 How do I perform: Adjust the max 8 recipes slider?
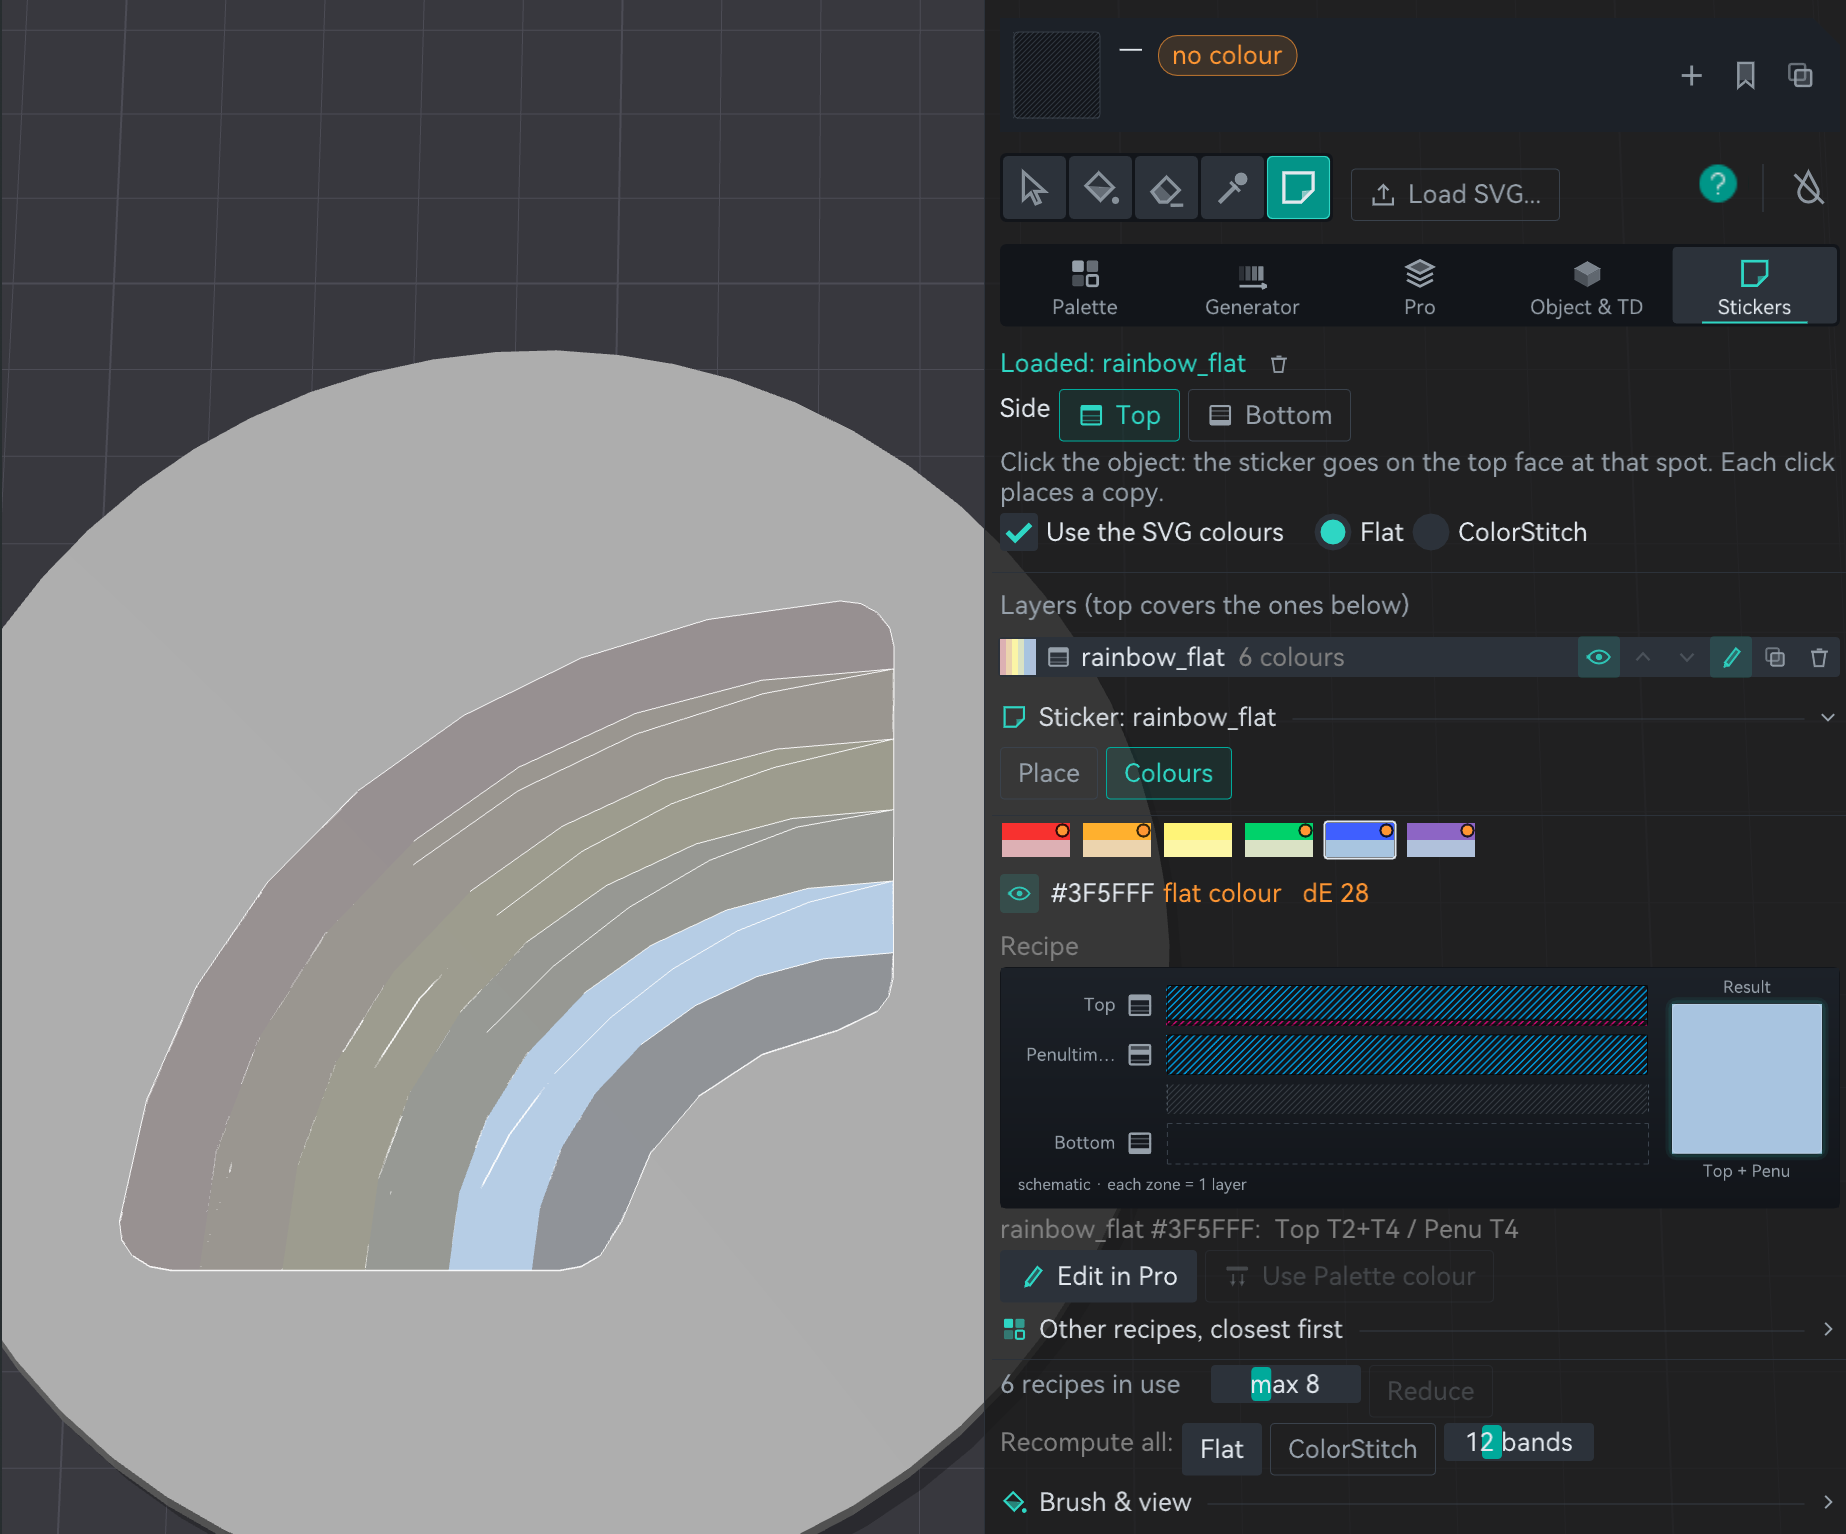point(1285,1384)
